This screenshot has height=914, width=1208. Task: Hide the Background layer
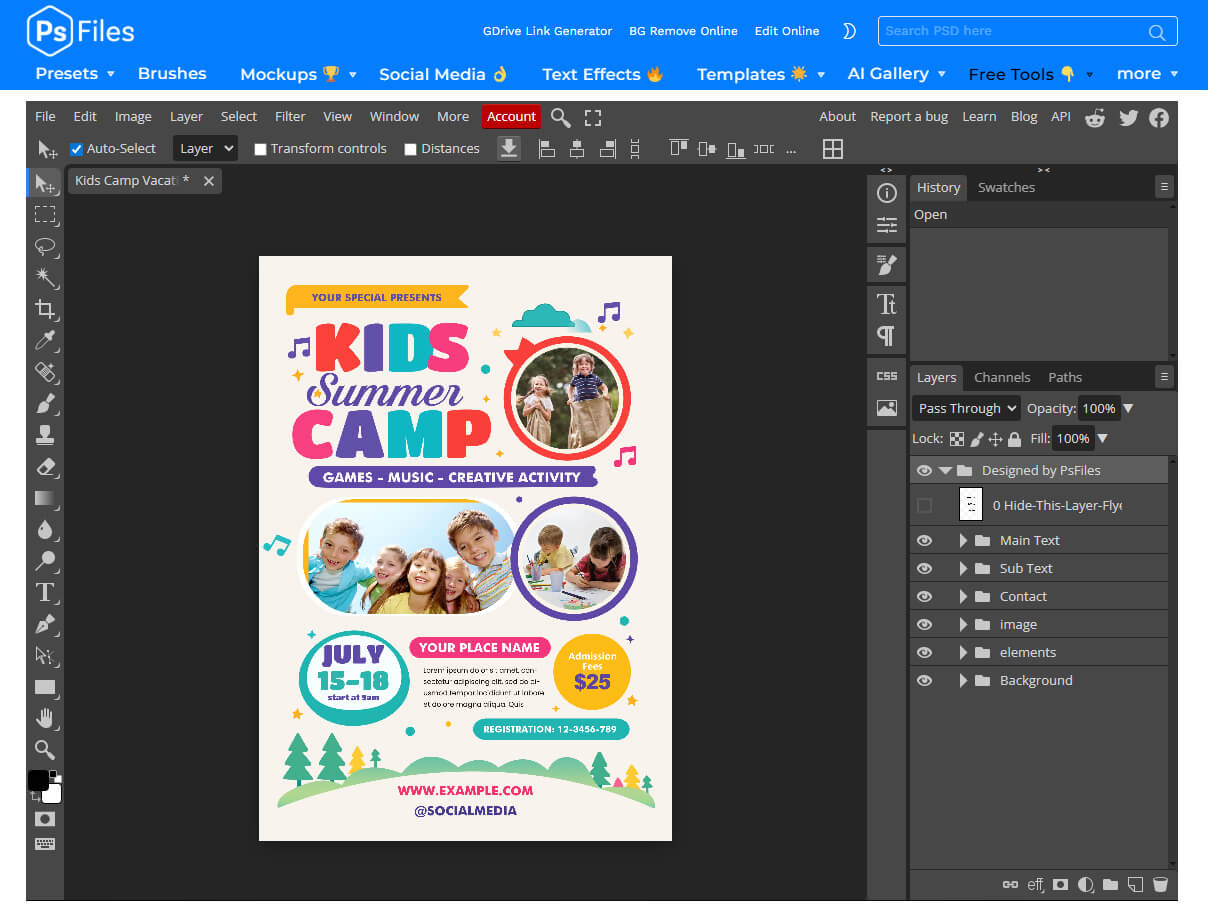coord(924,680)
